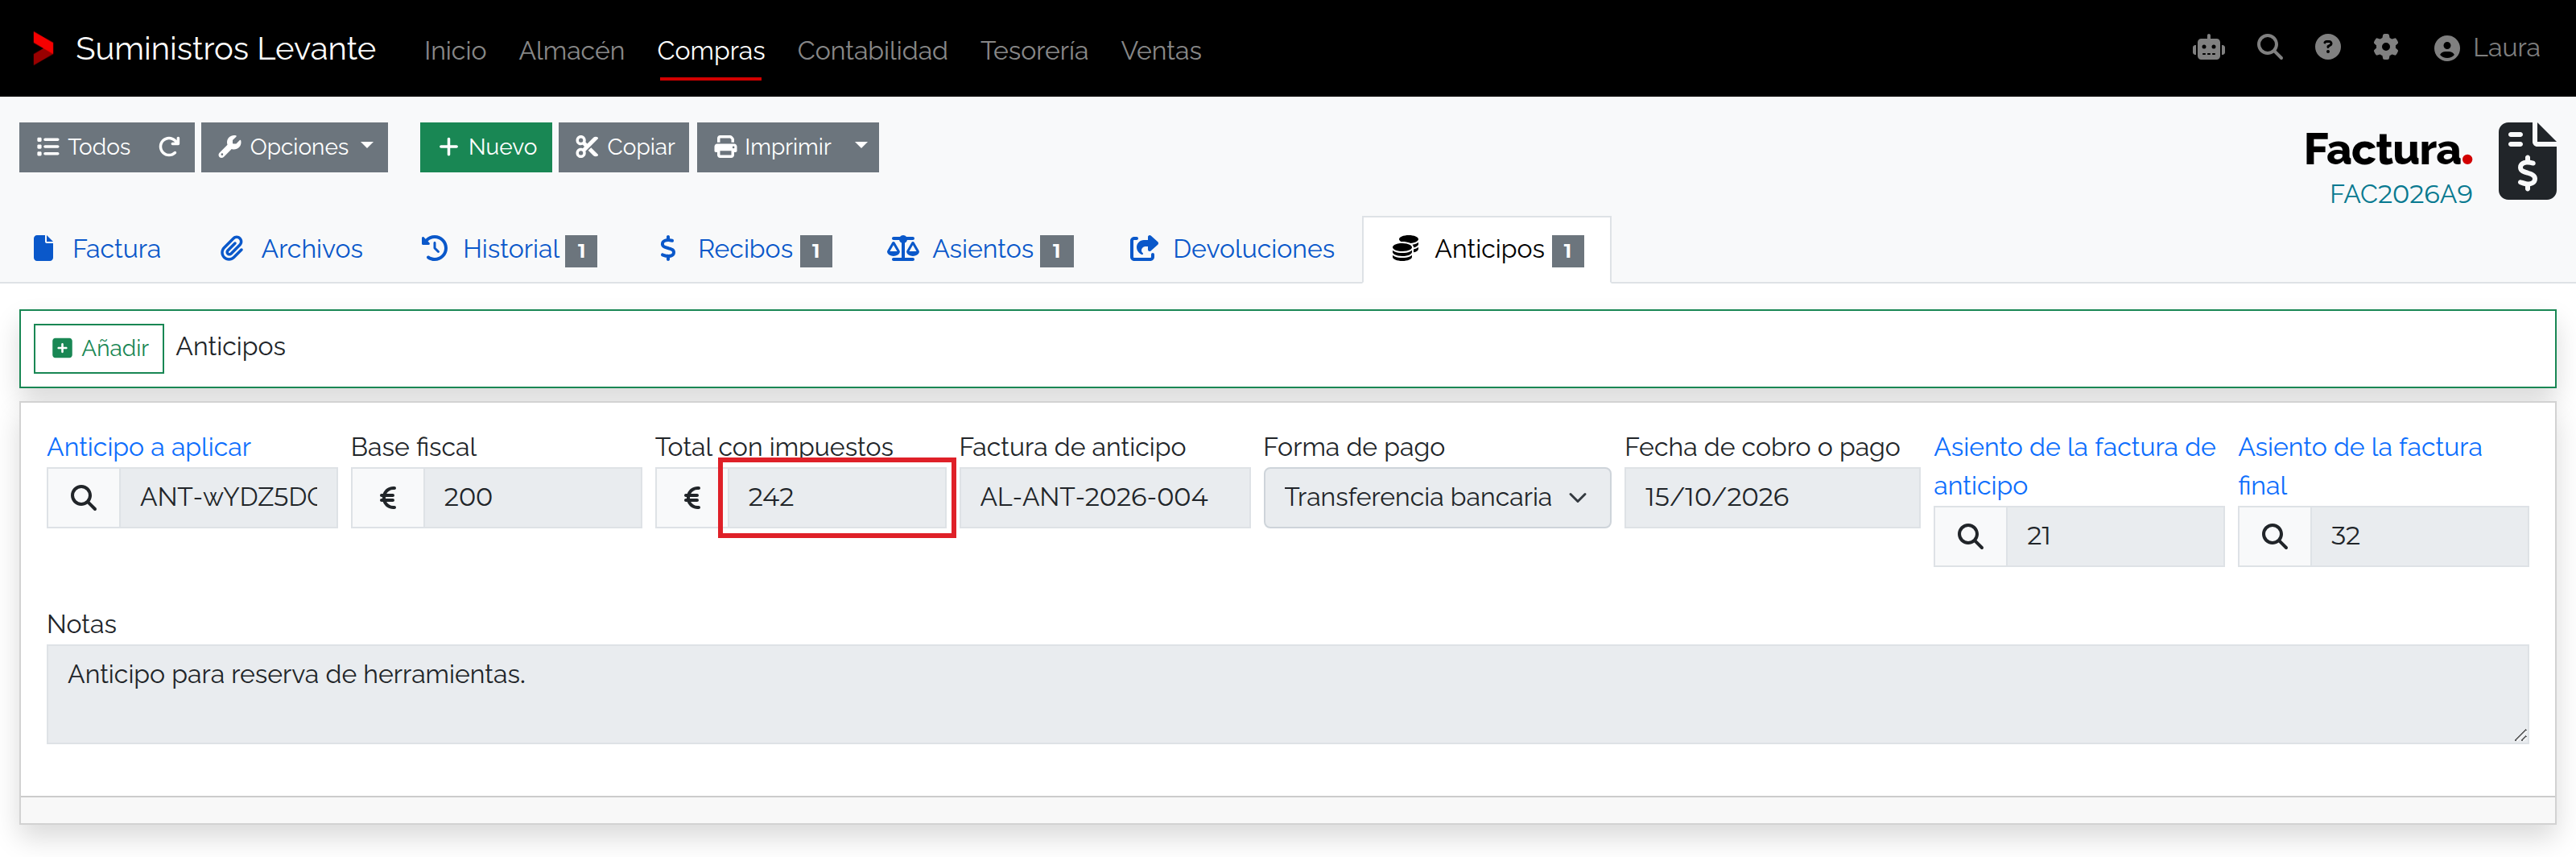Open the Ventas menu
2576x857 pixels.
coord(1161,50)
